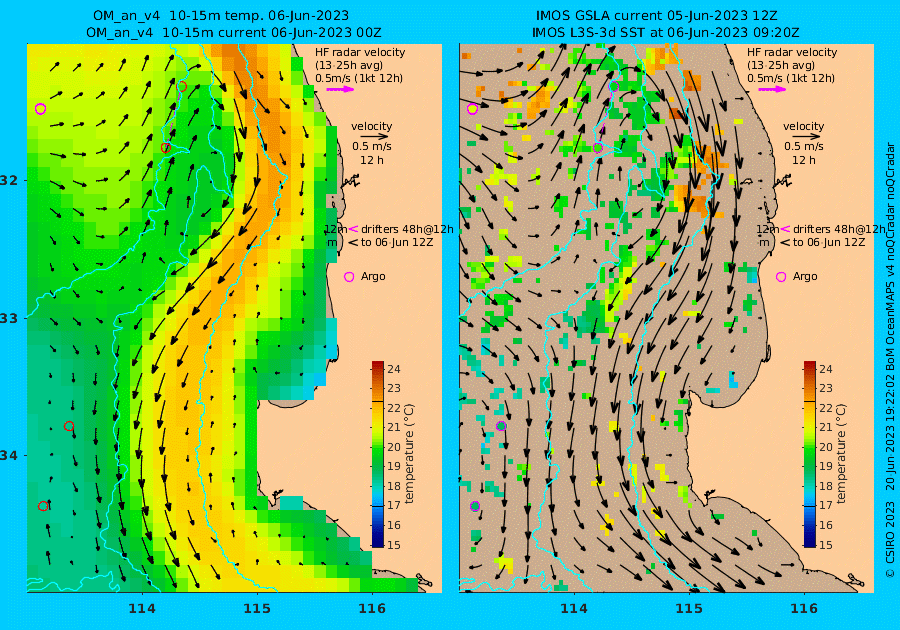
Task: Select the Argo marker just below 34S in IMOS map
Action: pyautogui.click(x=501, y=426)
